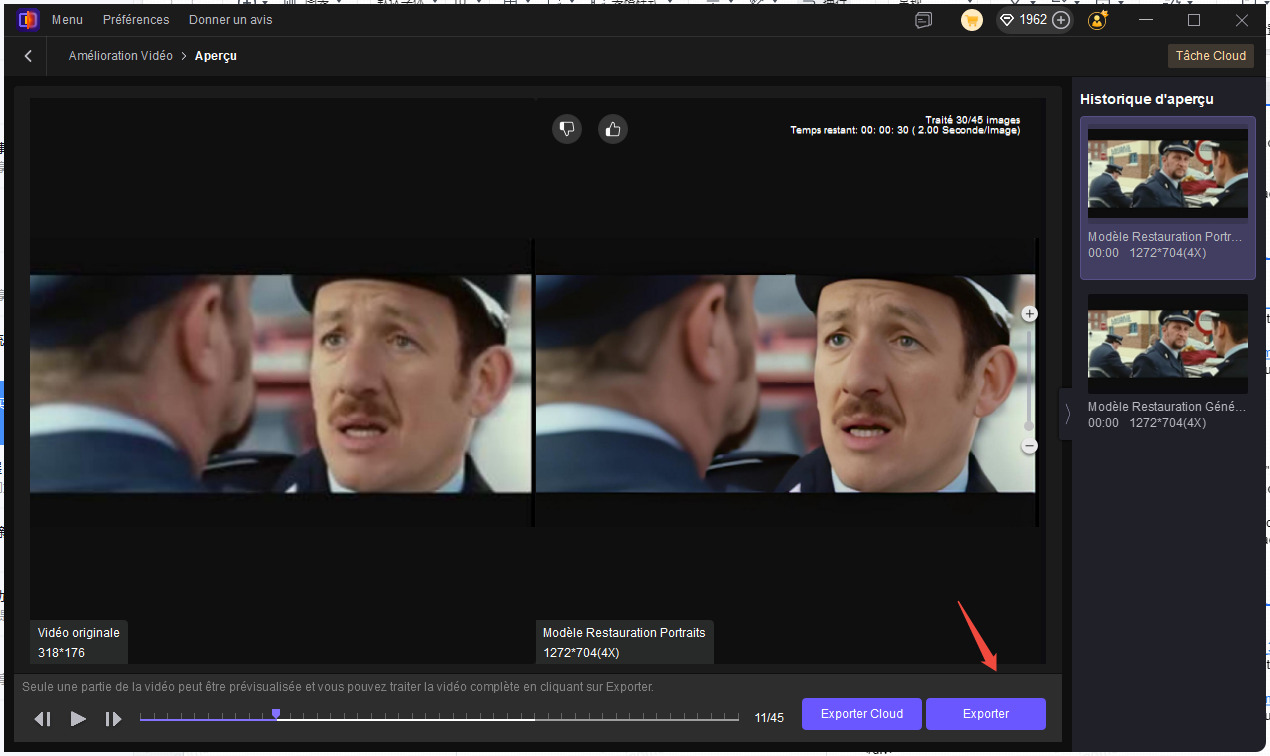
Task: Click the Exporter button
Action: 985,714
